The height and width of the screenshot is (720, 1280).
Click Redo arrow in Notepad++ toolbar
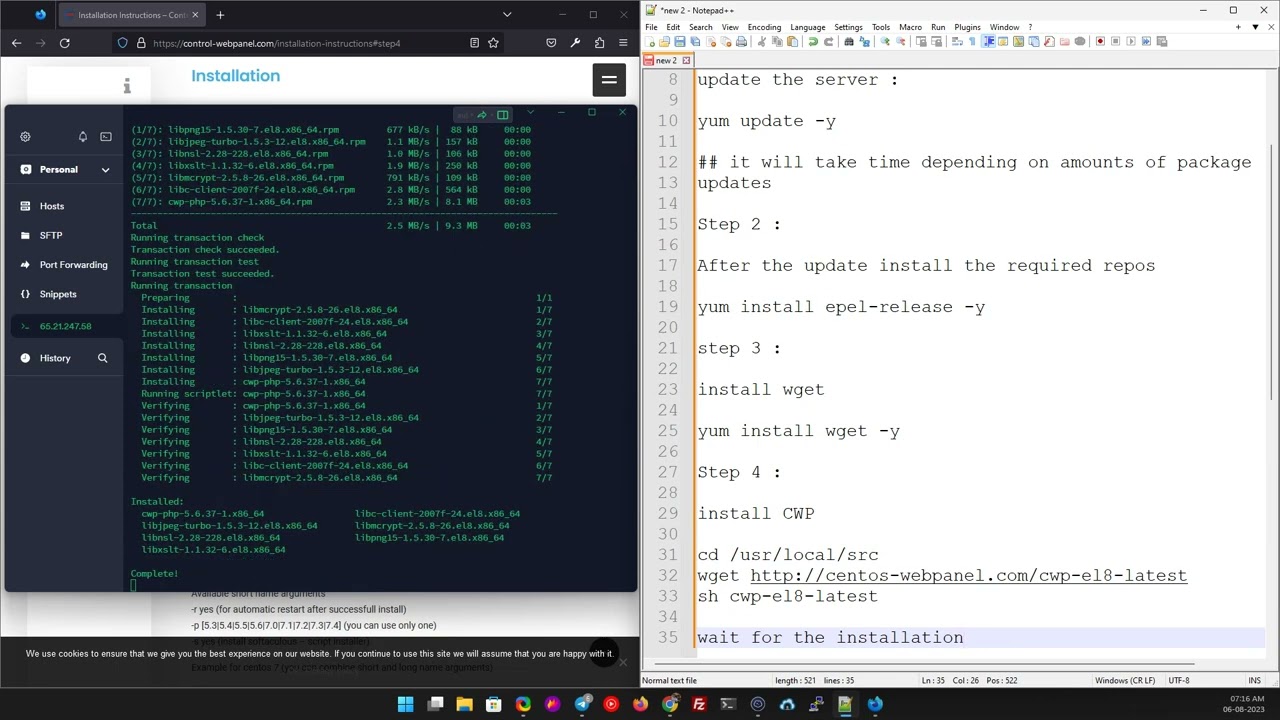click(x=829, y=41)
